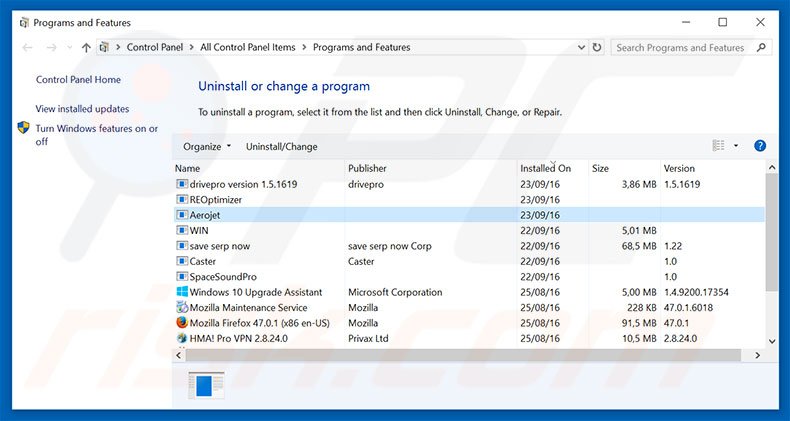Click the shield icon beside Turn Windows features
The width and height of the screenshot is (790, 421).
pos(24,127)
